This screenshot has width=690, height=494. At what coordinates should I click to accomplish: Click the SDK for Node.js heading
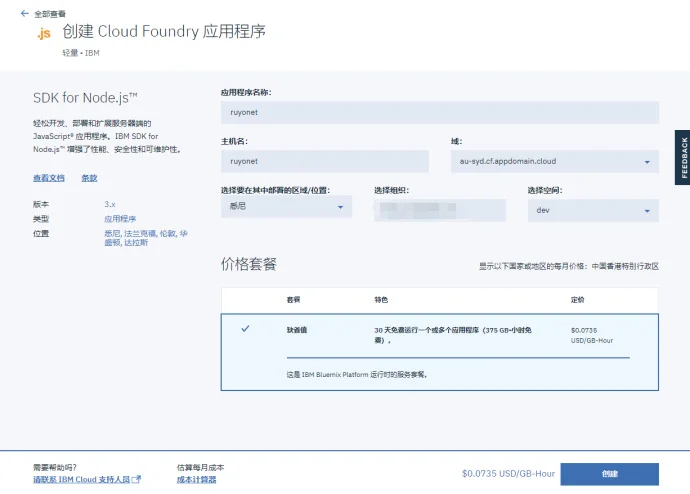[85, 98]
